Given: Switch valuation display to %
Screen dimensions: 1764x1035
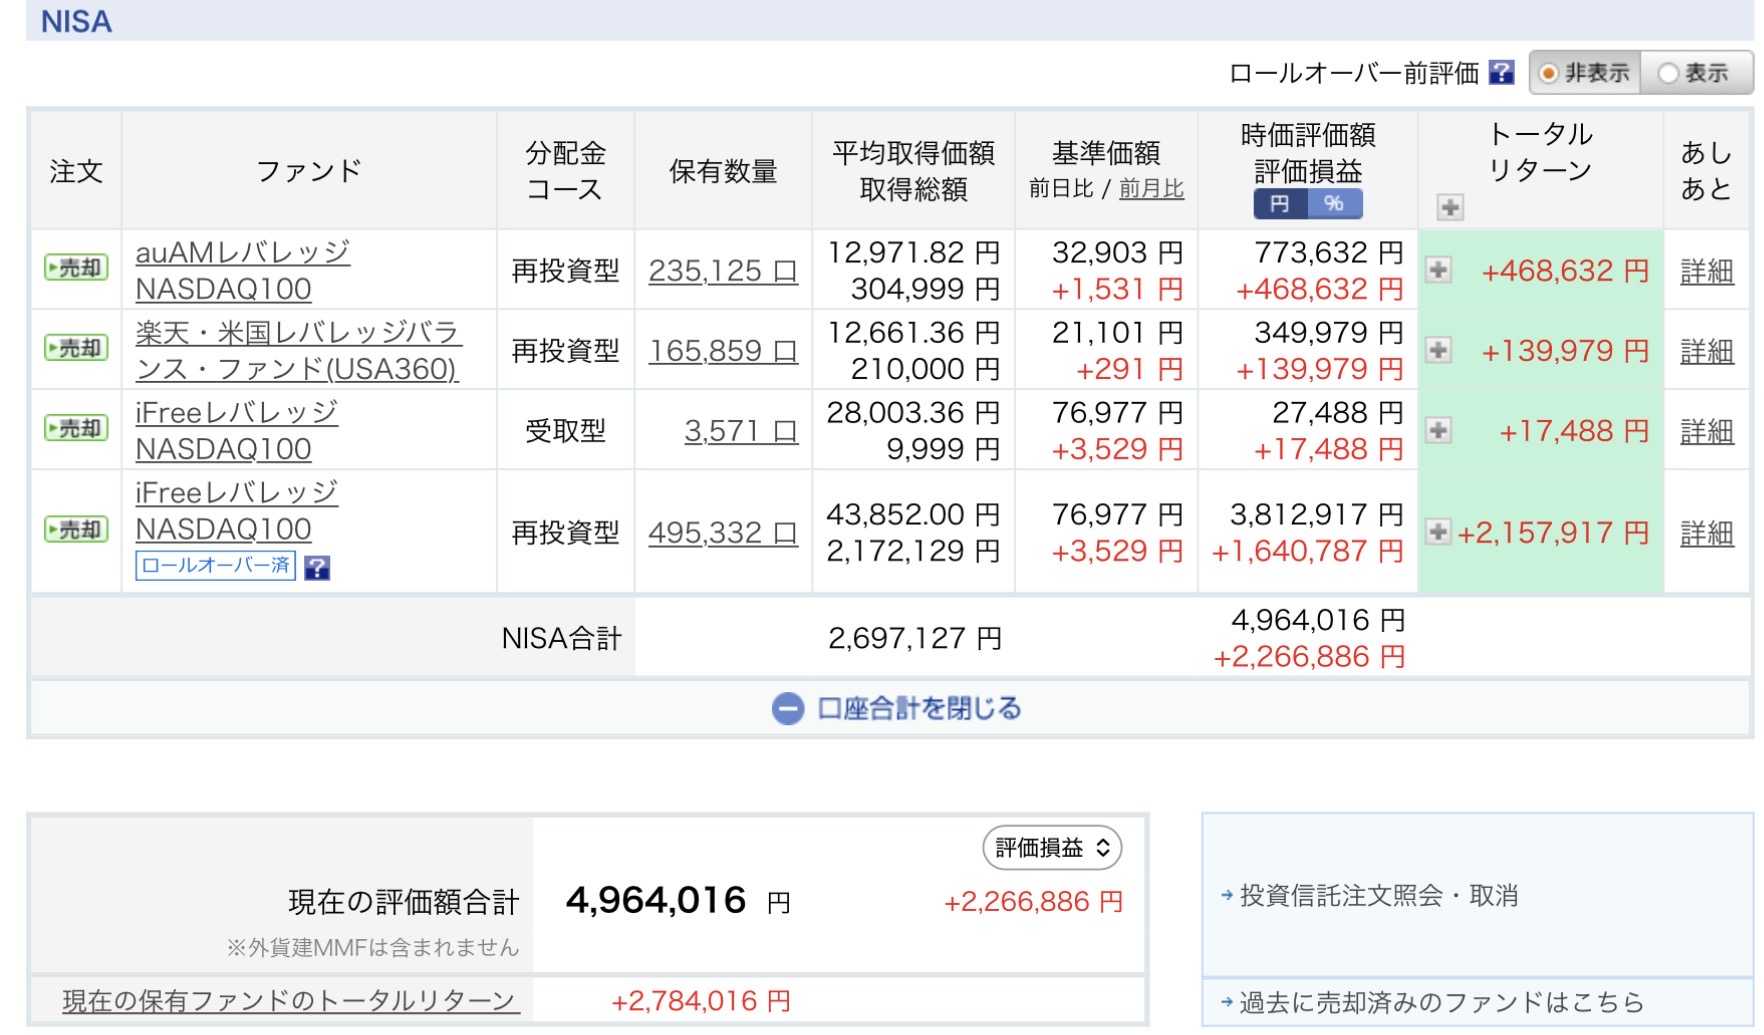Looking at the screenshot, I should tap(1334, 204).
